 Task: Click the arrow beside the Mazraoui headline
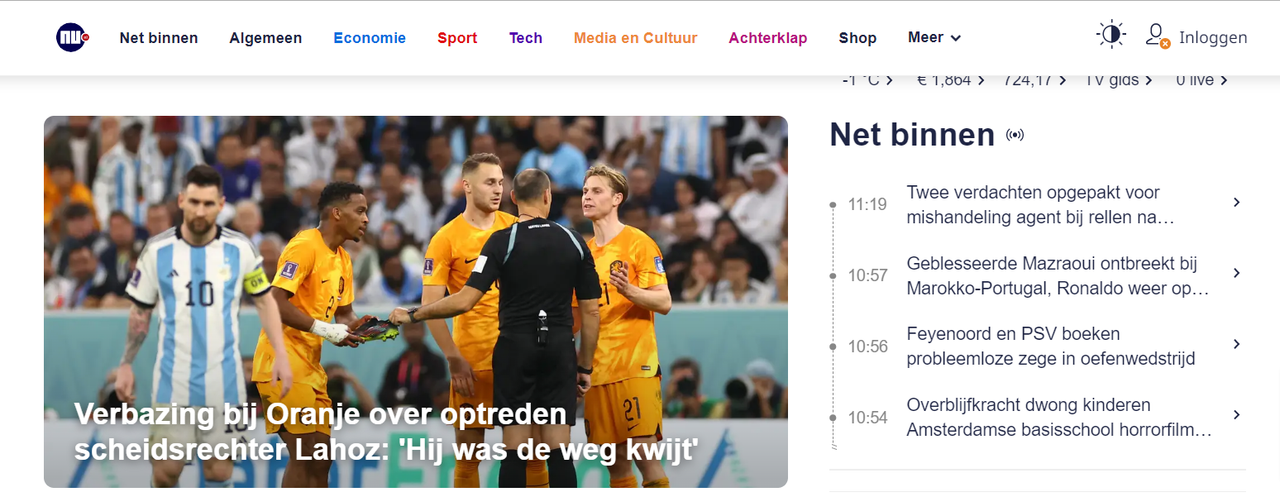click(x=1236, y=273)
